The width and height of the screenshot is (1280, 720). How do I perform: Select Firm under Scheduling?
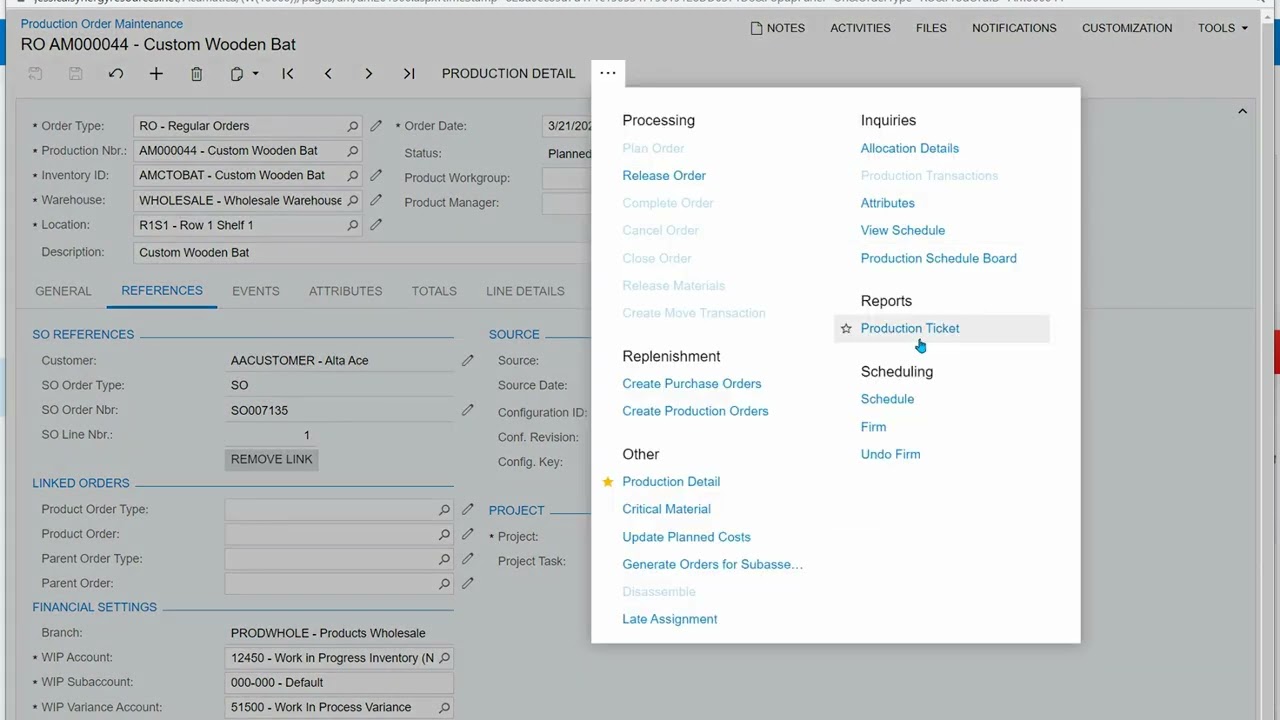point(873,427)
